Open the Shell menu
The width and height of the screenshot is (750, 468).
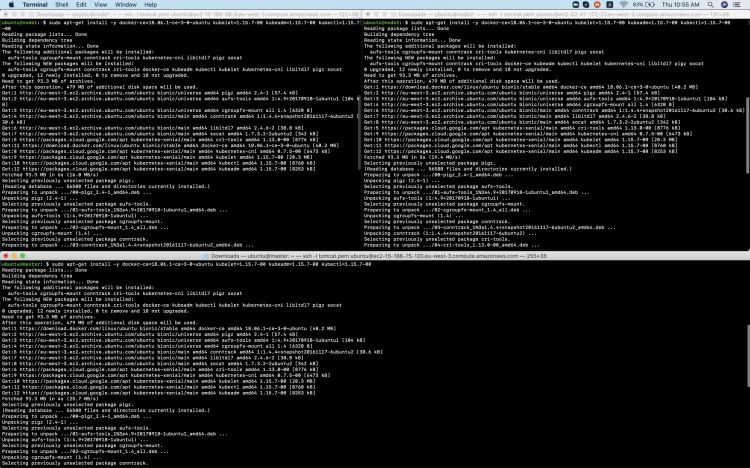65,4
